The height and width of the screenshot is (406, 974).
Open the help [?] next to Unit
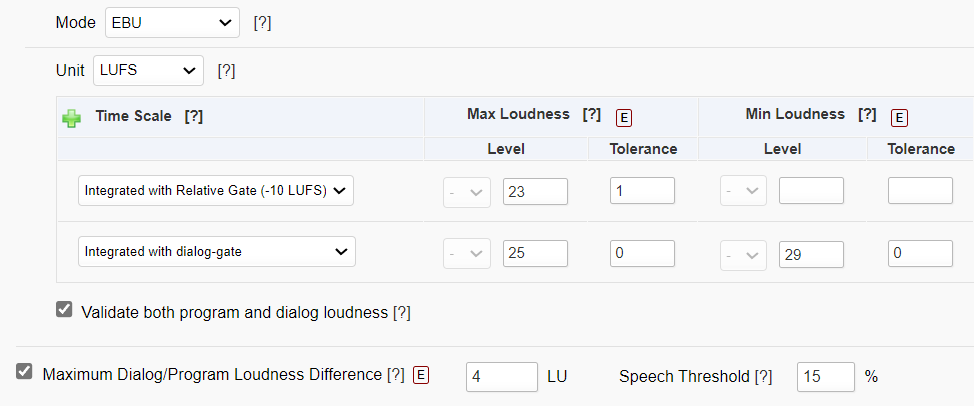(226, 71)
